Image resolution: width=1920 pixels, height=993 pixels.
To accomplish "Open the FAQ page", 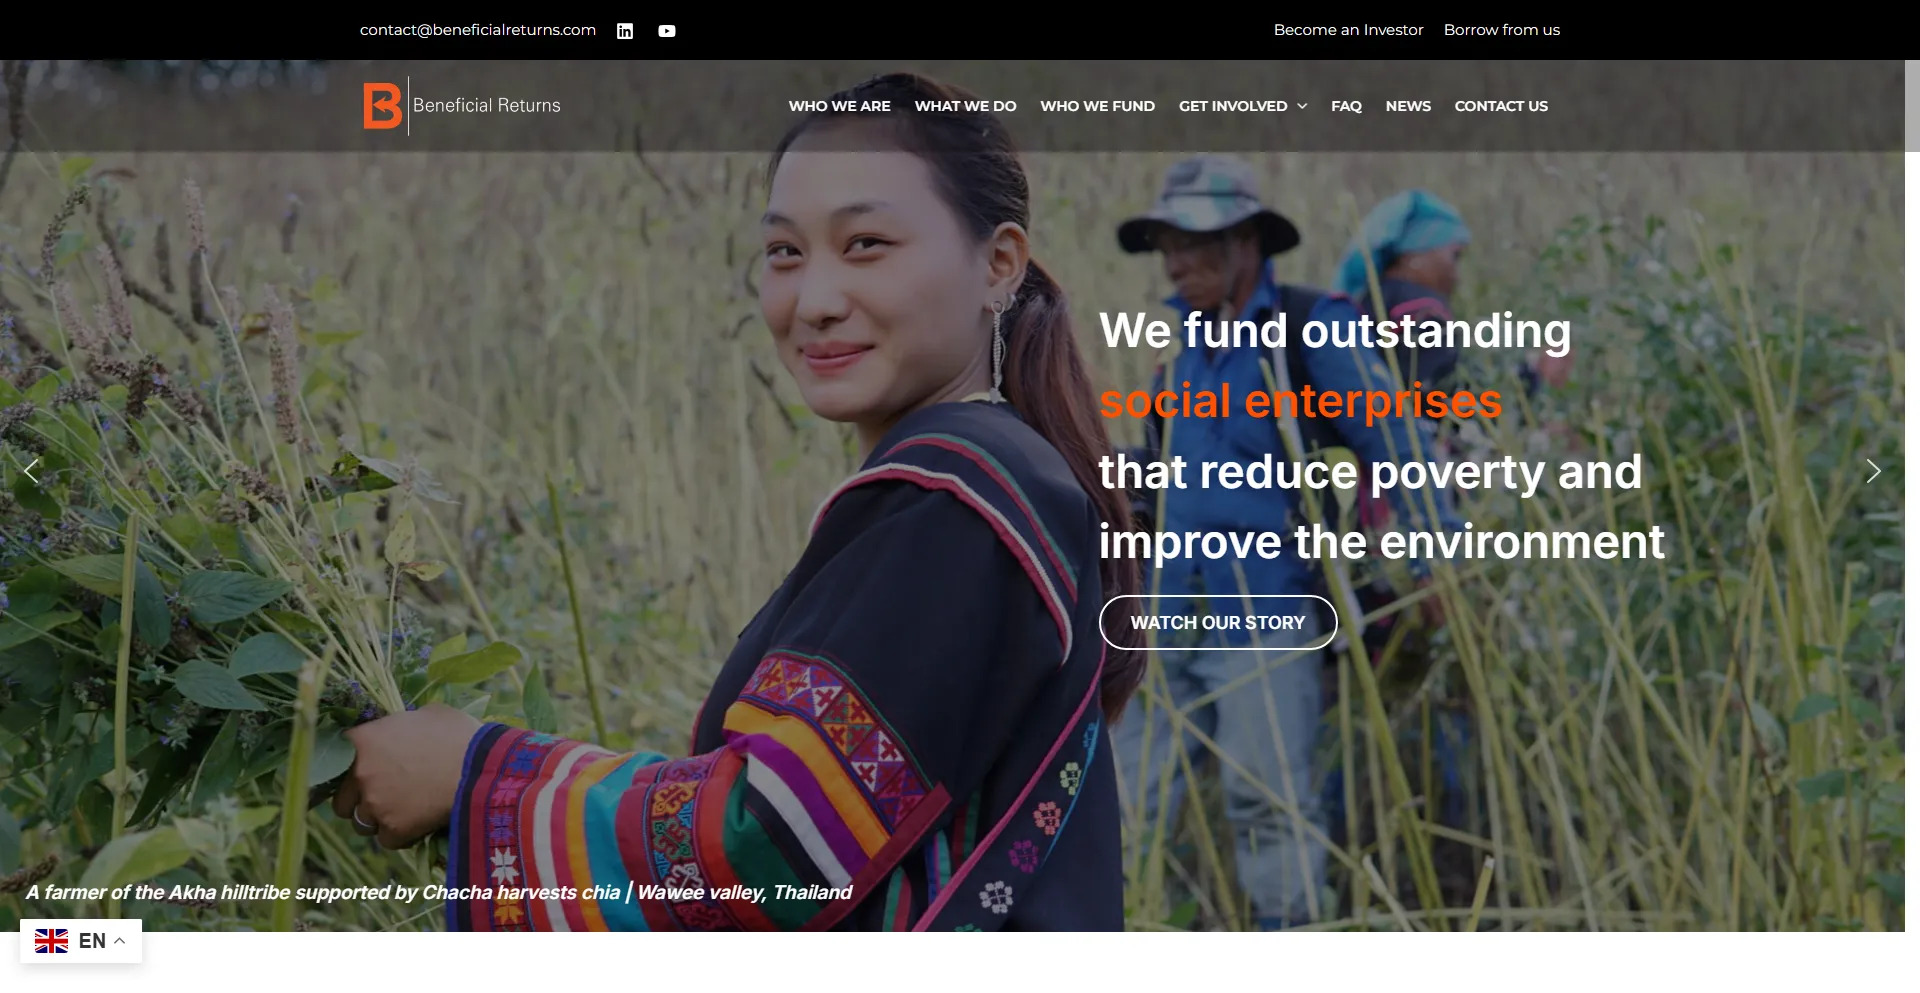I will pyautogui.click(x=1346, y=106).
